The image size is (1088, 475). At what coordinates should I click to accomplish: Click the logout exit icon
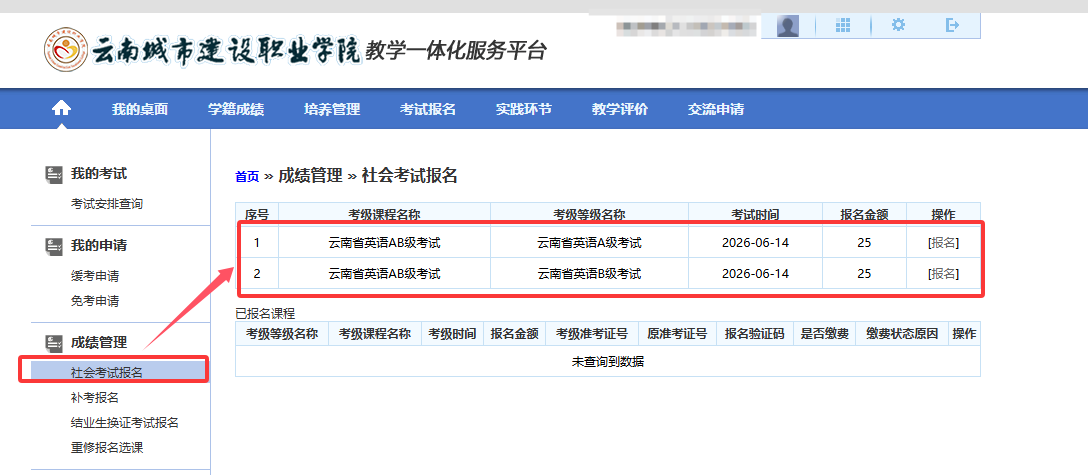tap(952, 26)
